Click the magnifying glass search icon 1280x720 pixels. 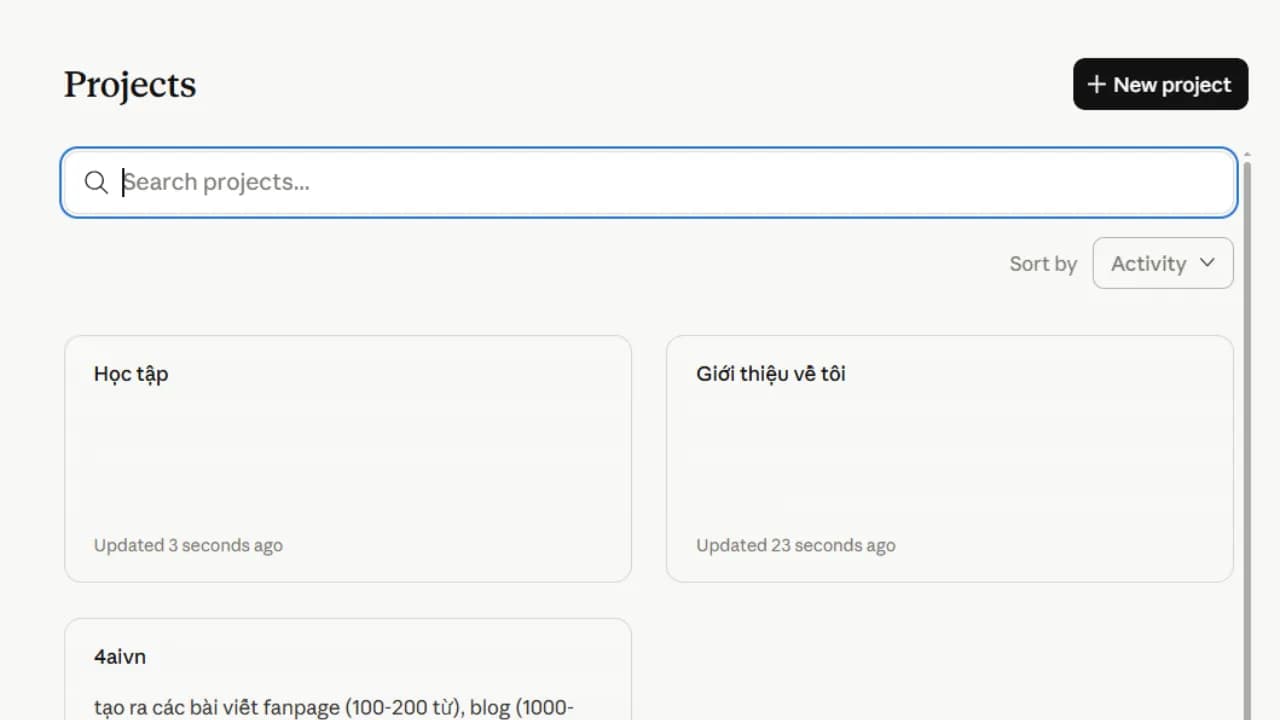tap(96, 182)
